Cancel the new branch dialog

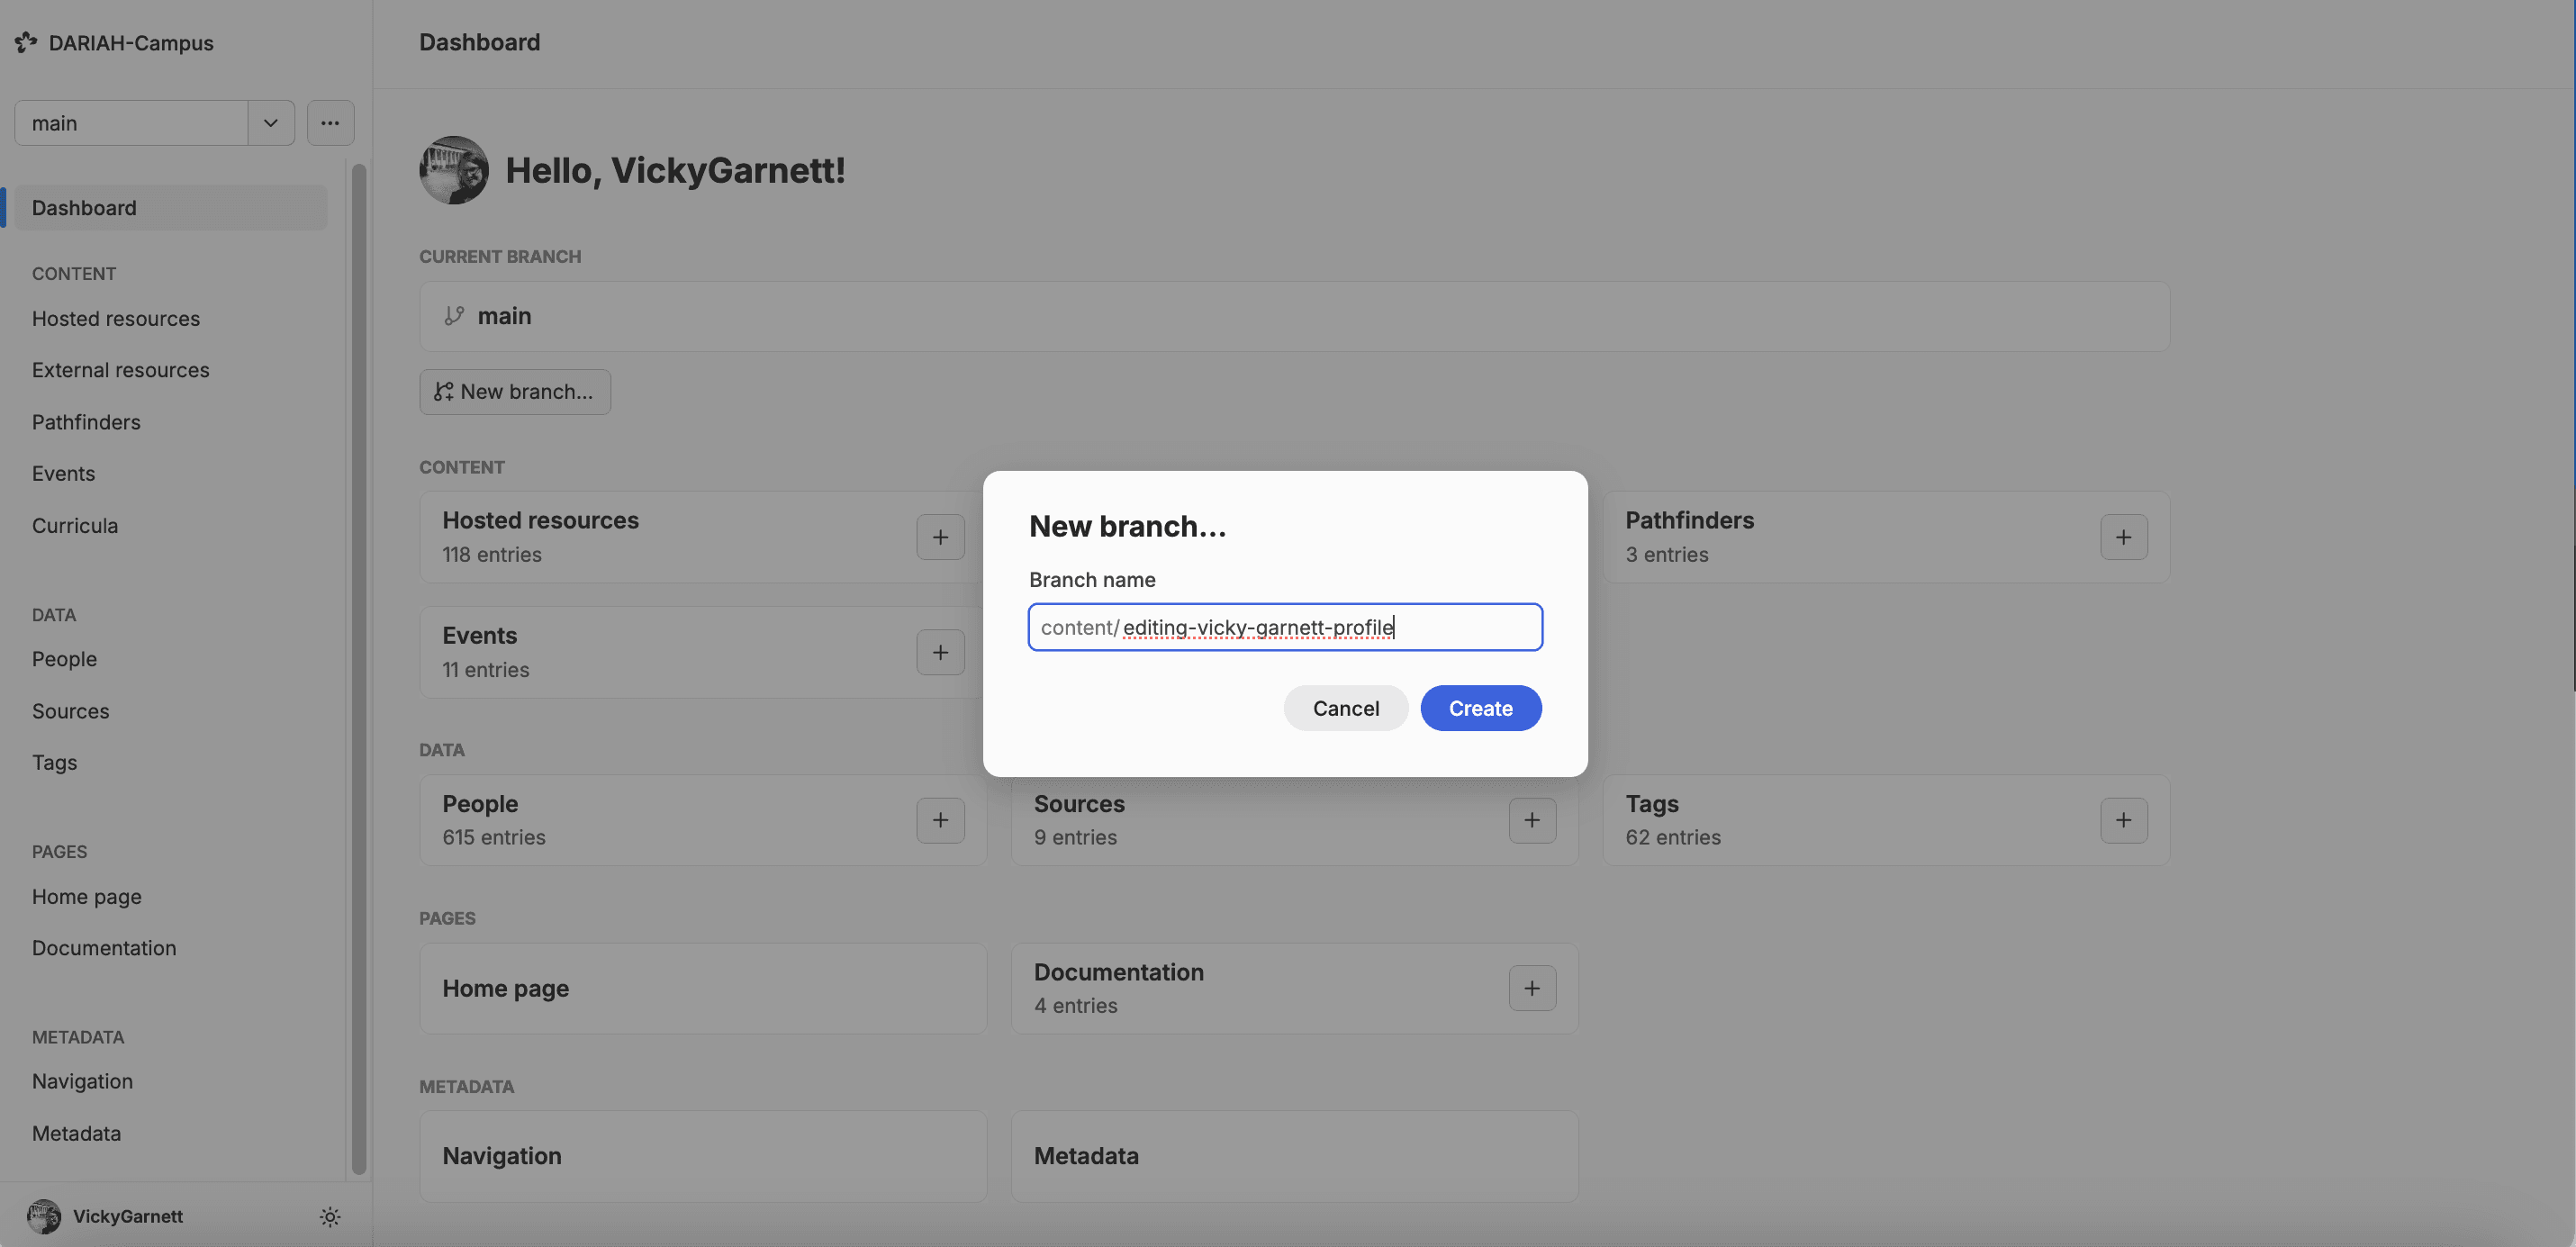(1345, 708)
